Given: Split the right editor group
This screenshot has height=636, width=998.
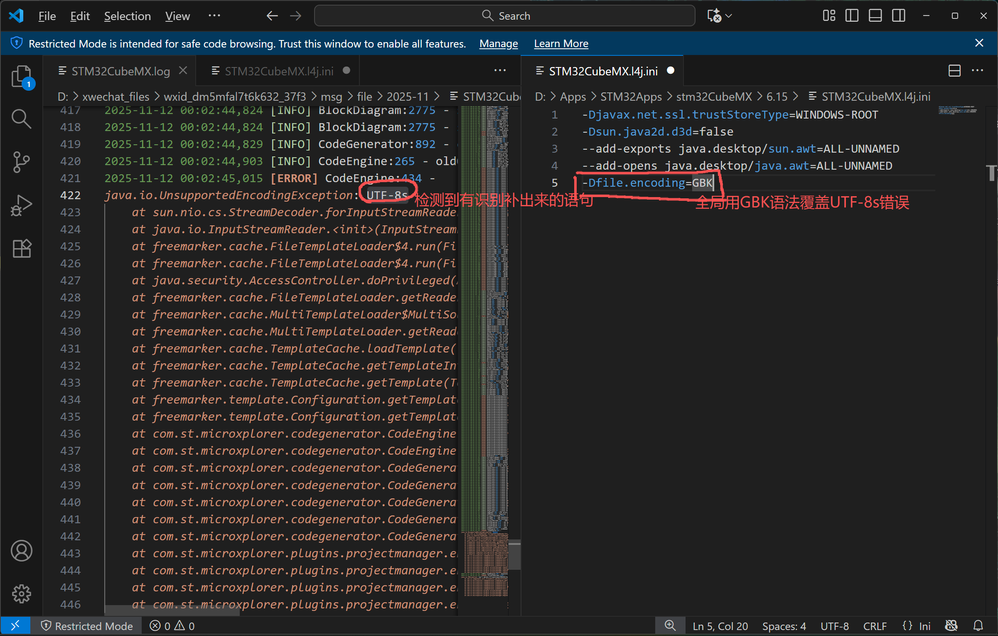Looking at the screenshot, I should tap(954, 71).
